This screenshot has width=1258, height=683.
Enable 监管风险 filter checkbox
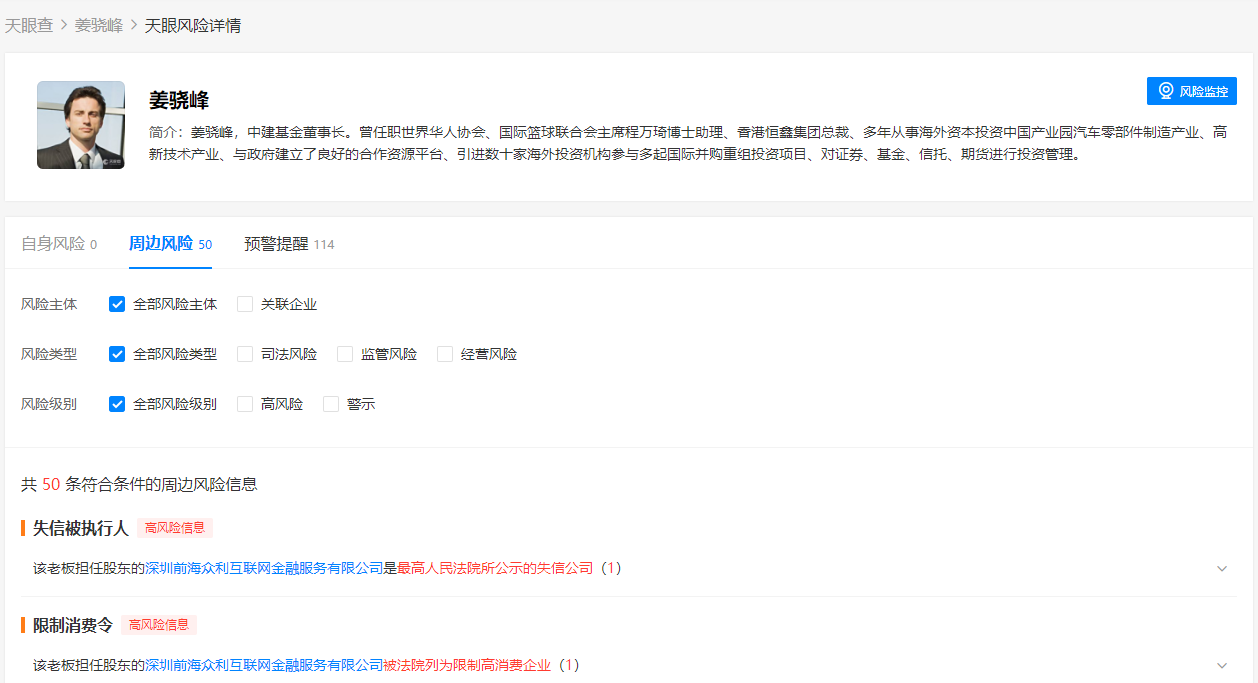[345, 354]
